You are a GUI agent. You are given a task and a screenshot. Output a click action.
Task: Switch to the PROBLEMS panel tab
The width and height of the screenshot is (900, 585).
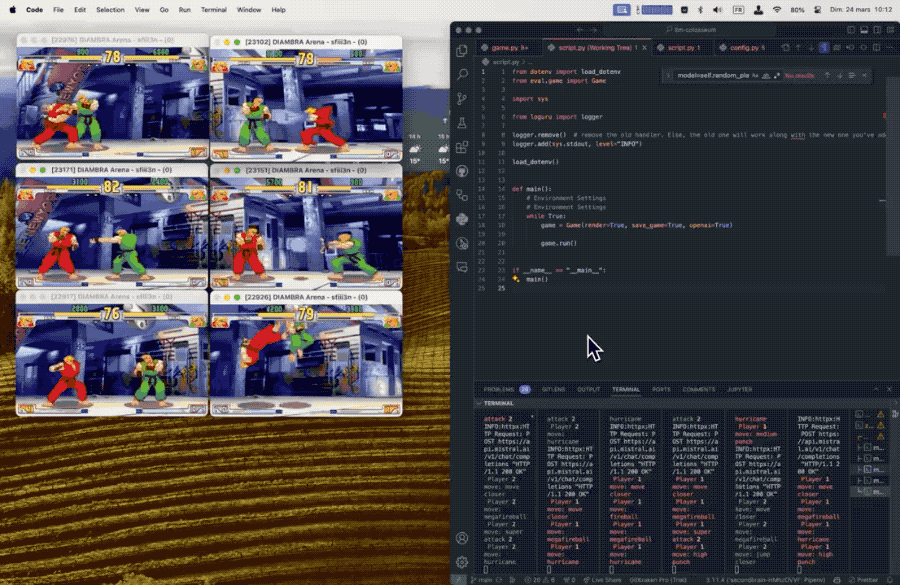[x=498, y=389]
